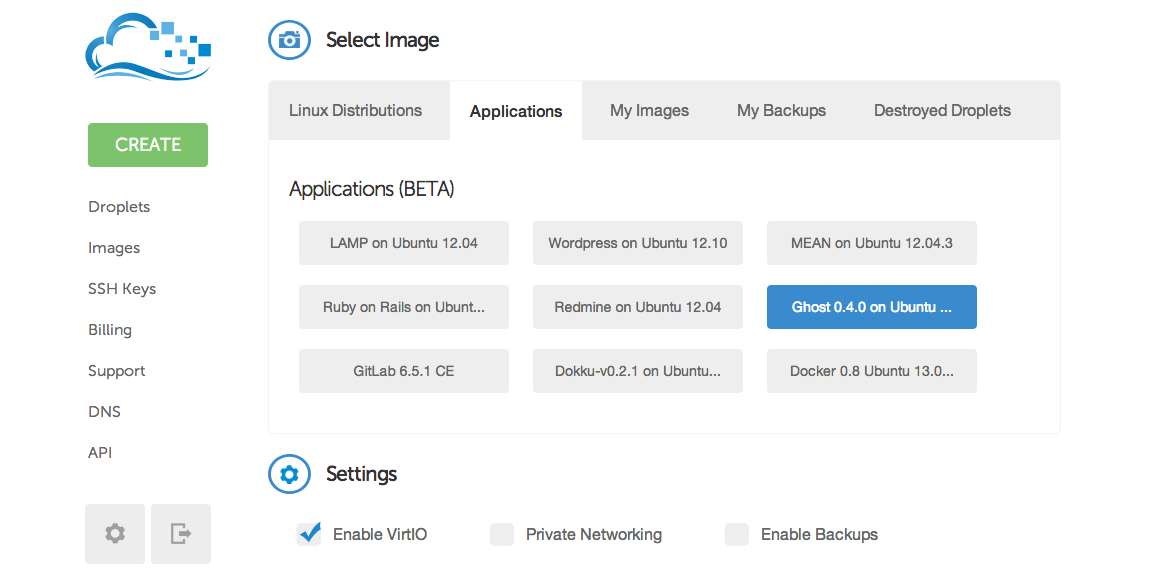Enable Private Networking checkbox
Viewport: 1168px width, 577px height.
[x=502, y=535]
